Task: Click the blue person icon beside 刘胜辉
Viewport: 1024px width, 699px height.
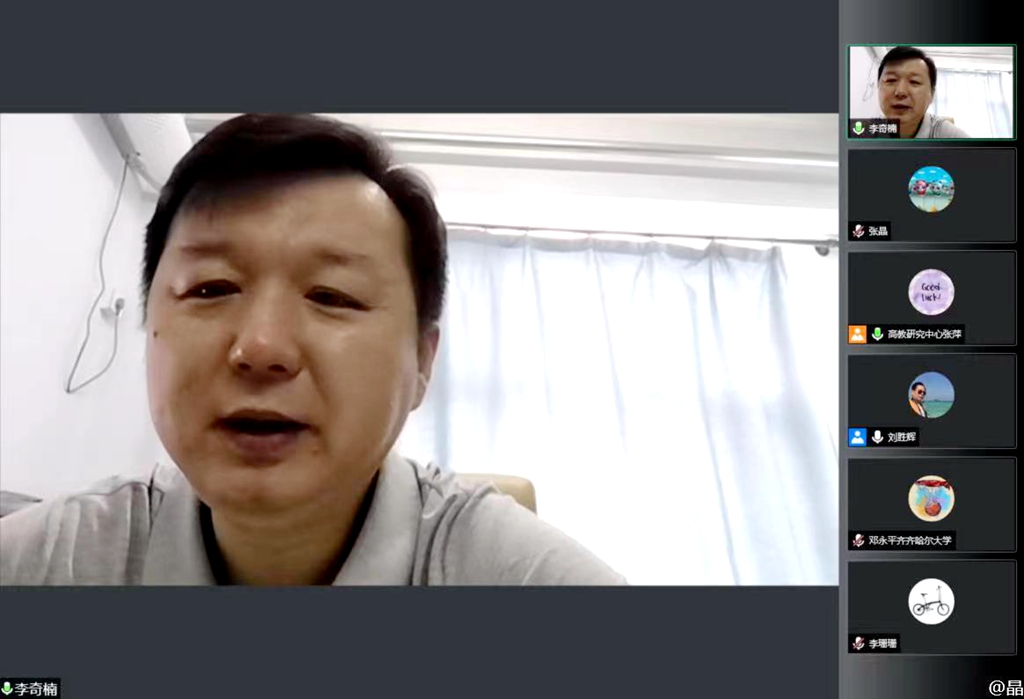Action: tap(857, 437)
